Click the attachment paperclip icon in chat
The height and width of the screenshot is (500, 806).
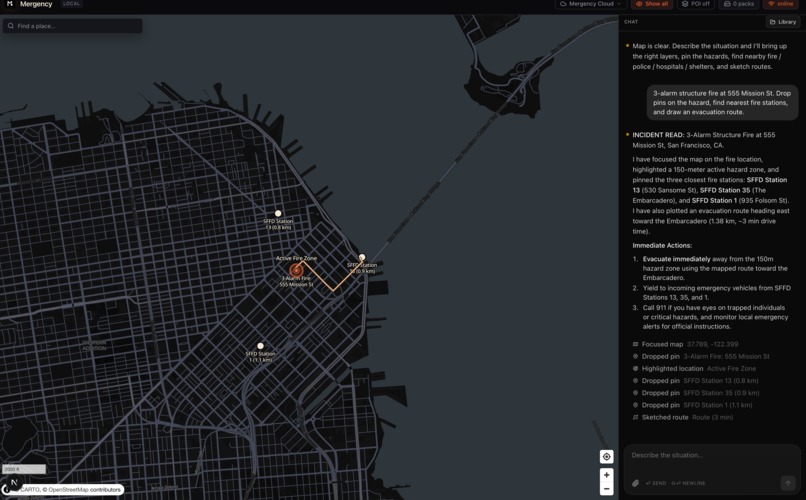click(635, 483)
